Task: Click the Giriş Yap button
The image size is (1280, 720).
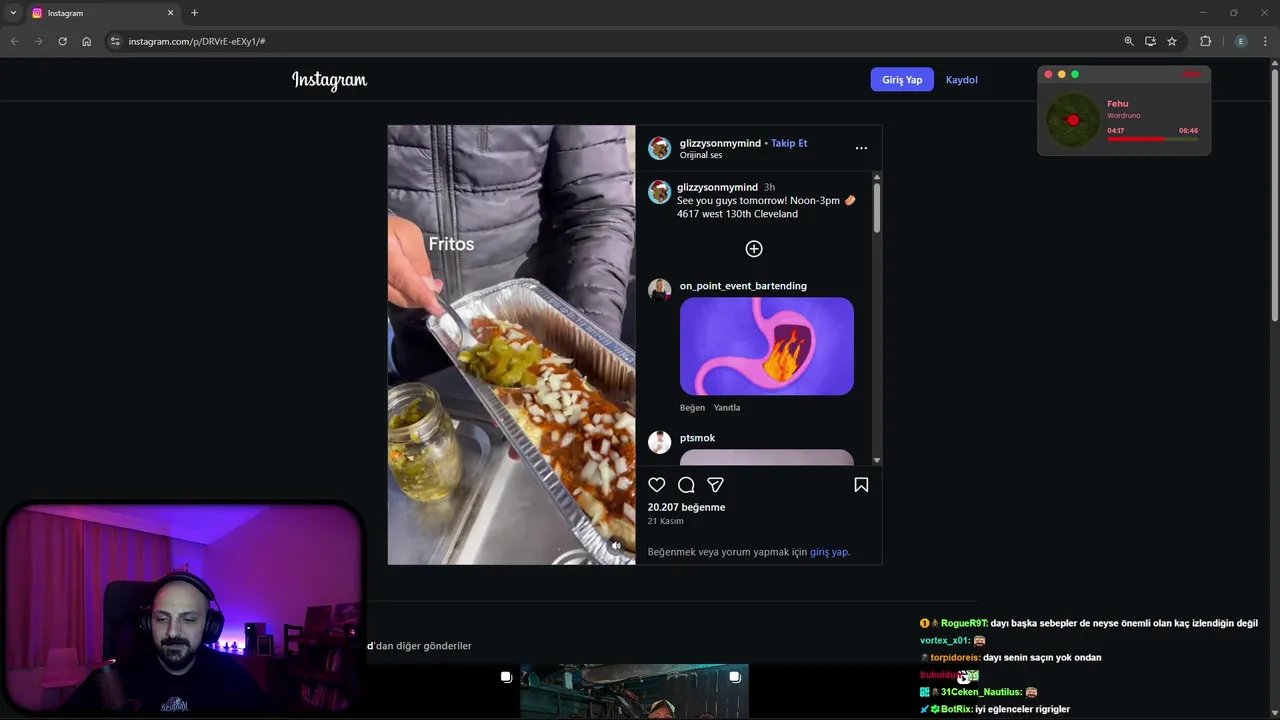Action: coord(902,80)
